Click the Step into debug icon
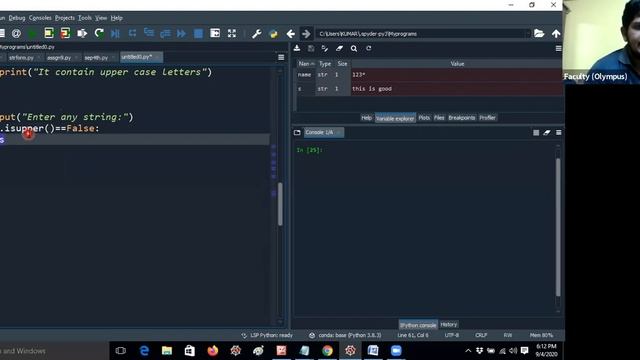Image resolution: width=640 pixels, height=360 pixels. click(149, 33)
